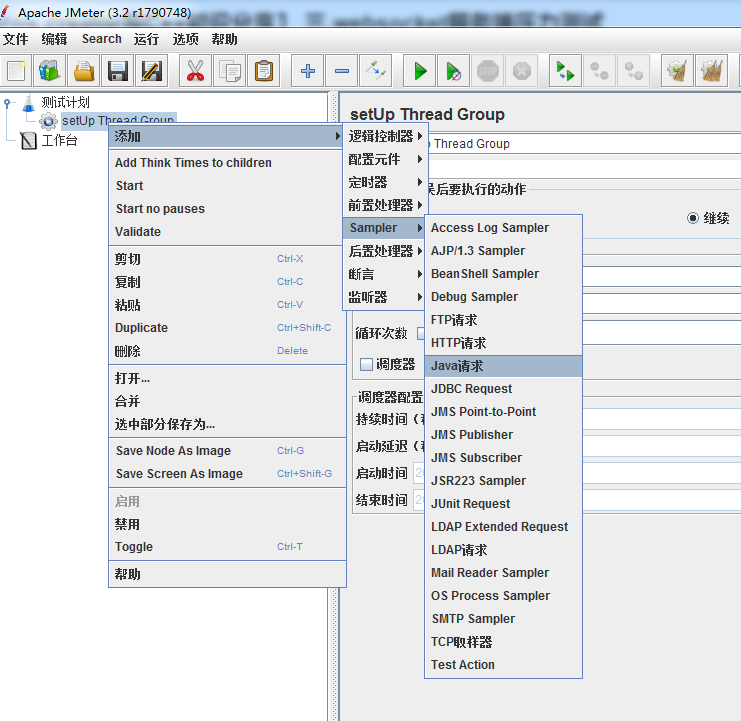Image resolution: width=741 pixels, height=721 pixels.
Task: Choose Debug Sampler entry
Action: [x=503, y=297]
